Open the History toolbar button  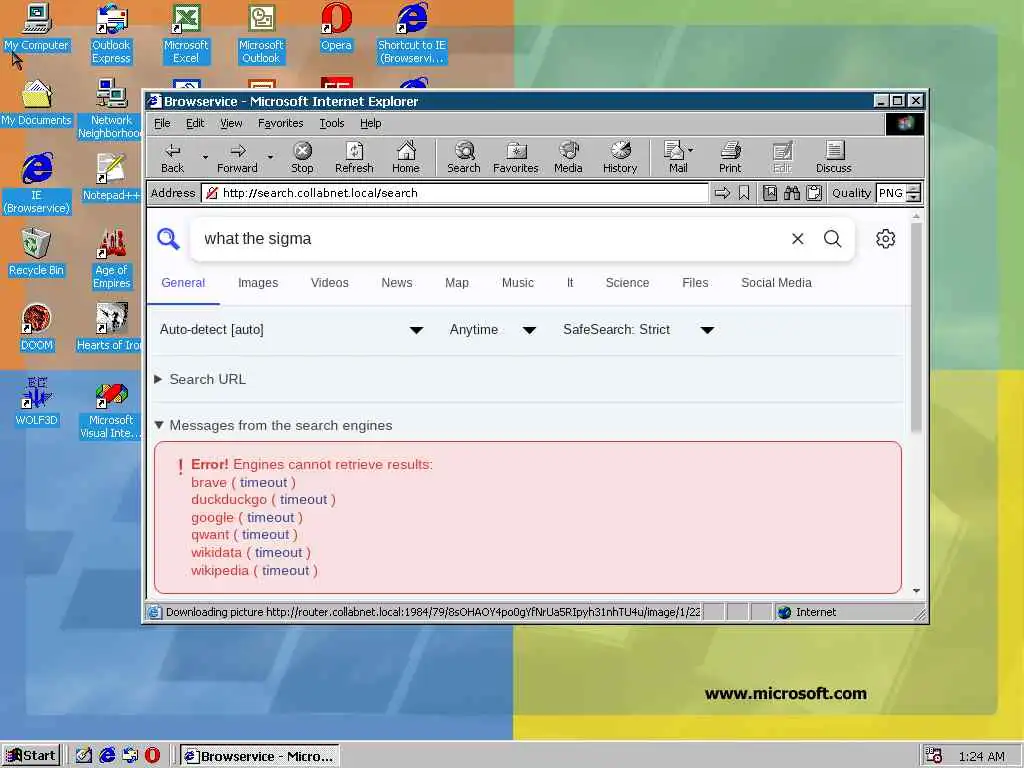tap(620, 157)
